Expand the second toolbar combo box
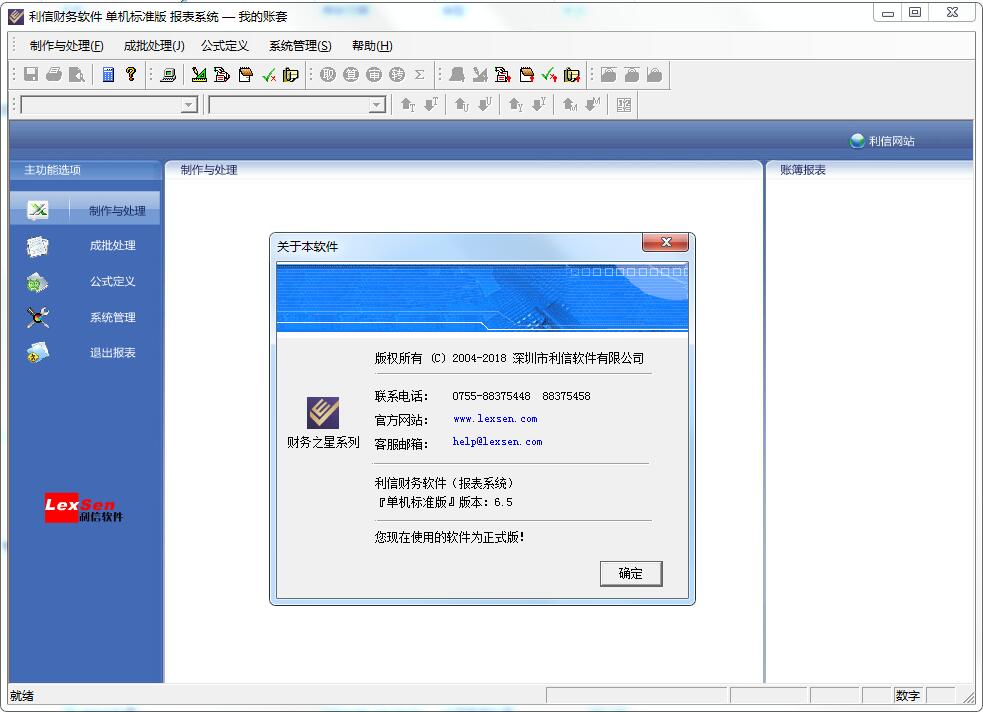 [377, 105]
